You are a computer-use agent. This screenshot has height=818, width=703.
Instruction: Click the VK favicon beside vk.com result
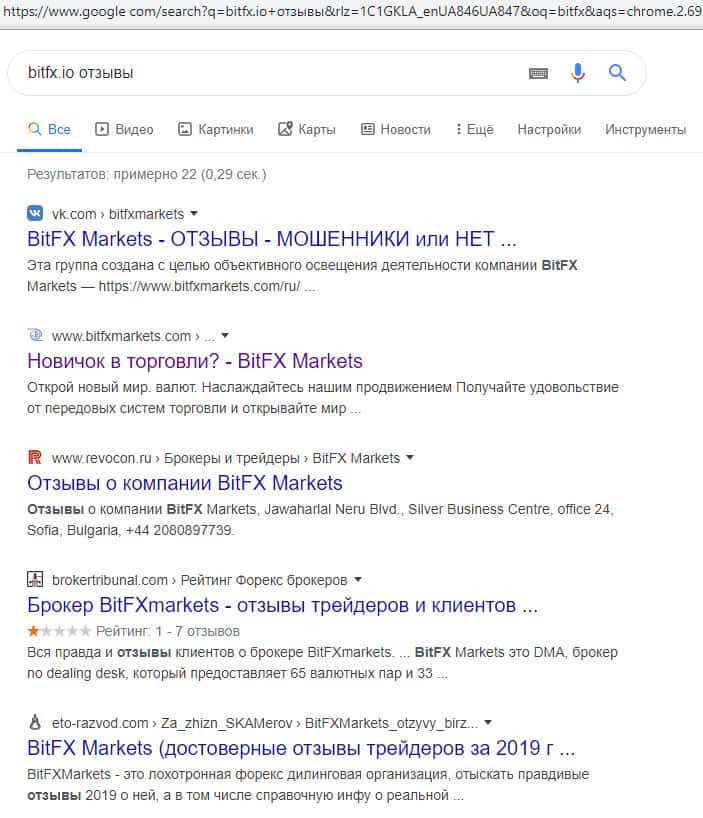point(35,213)
